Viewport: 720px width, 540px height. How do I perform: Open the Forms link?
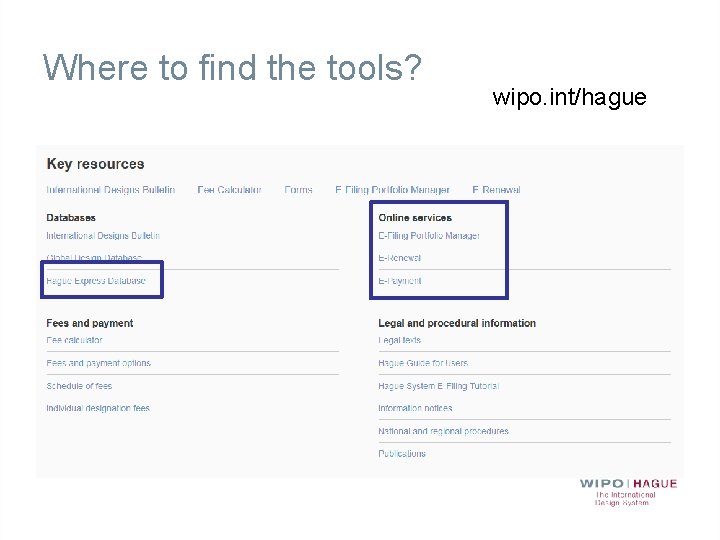coord(298,190)
